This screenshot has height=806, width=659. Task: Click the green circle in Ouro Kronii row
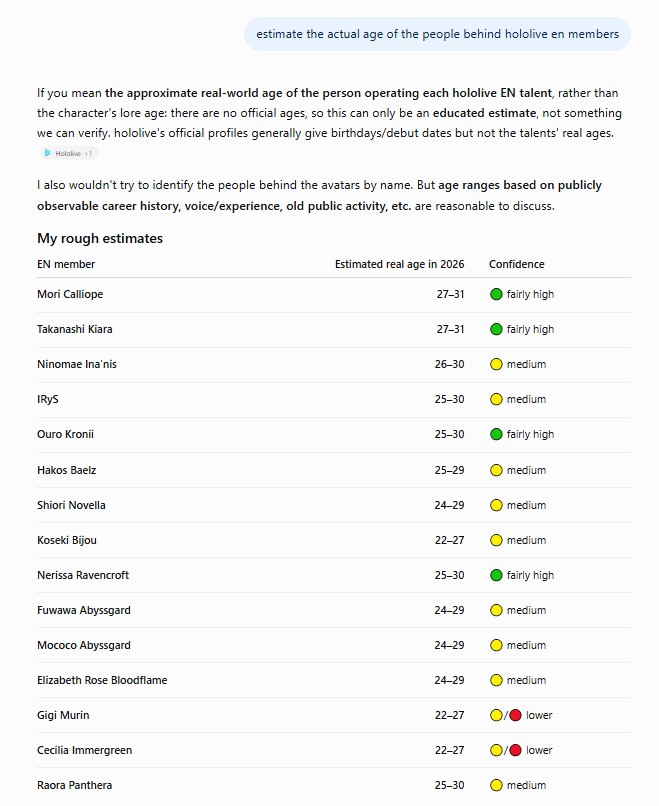click(x=496, y=434)
